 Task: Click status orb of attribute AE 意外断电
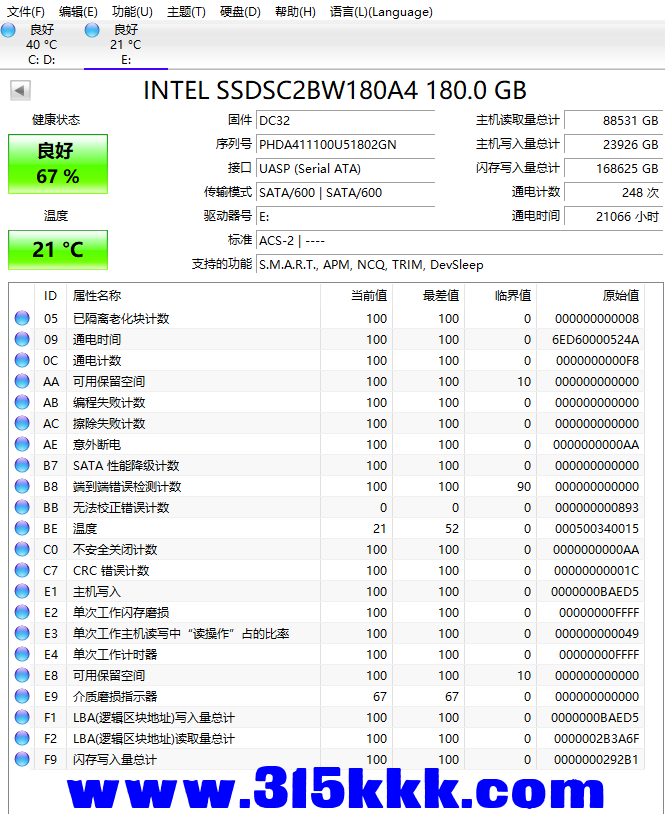click(x=22, y=444)
